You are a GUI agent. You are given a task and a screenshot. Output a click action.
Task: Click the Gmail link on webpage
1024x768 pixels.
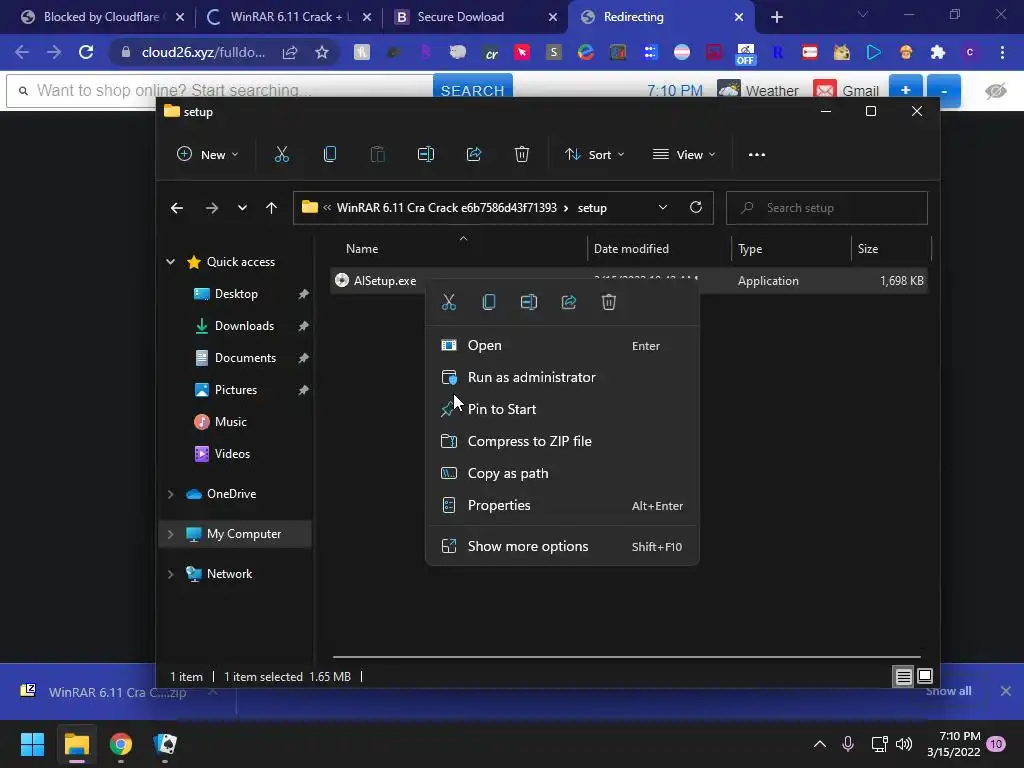(846, 91)
